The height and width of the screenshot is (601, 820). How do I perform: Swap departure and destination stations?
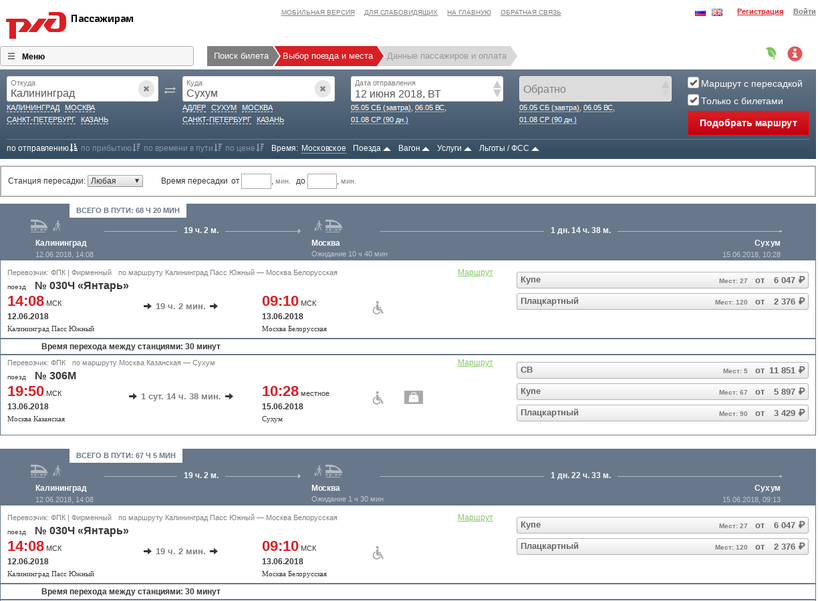(170, 90)
